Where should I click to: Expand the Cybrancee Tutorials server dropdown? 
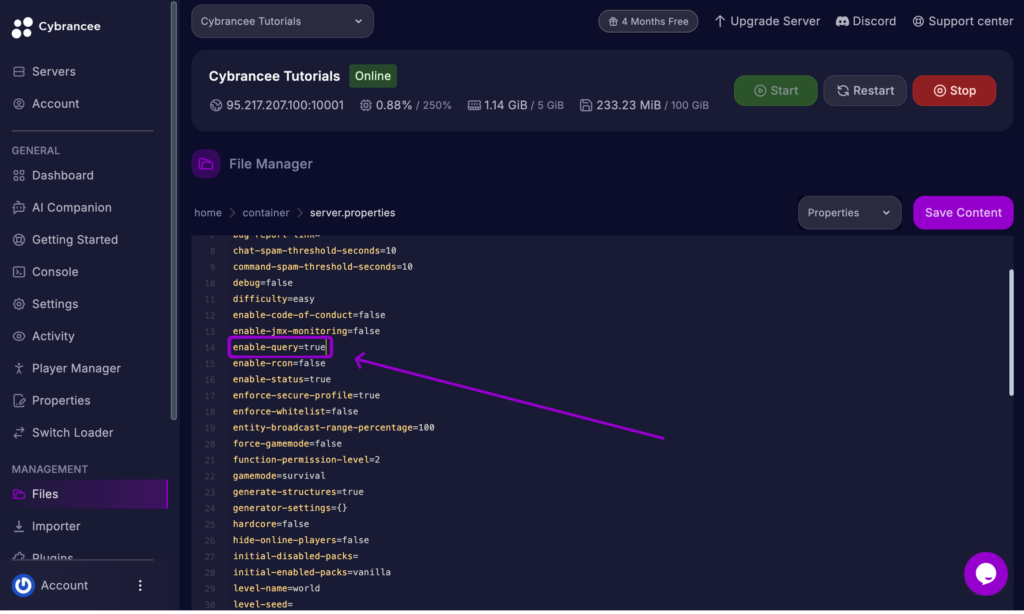(282, 22)
